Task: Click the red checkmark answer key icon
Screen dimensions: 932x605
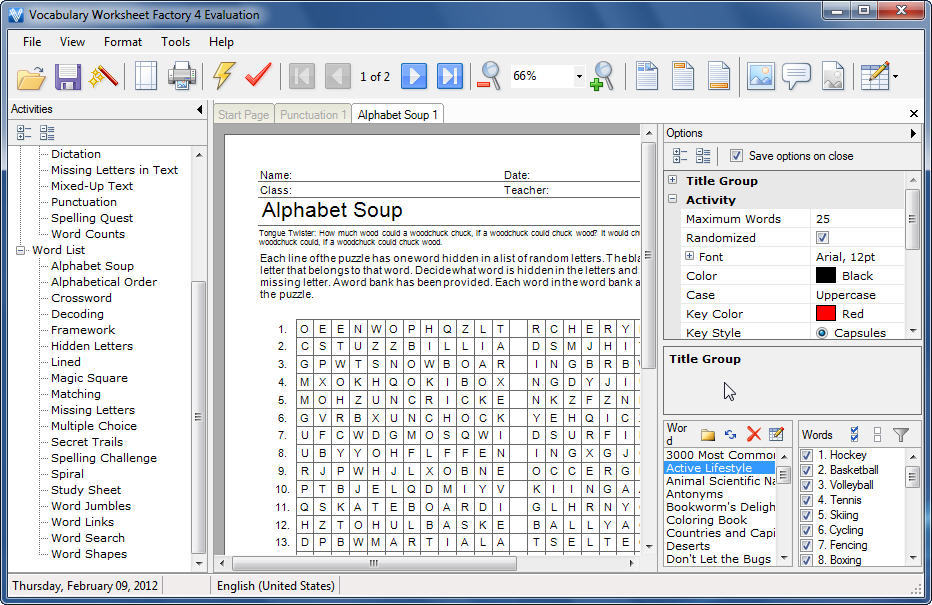Action: point(258,76)
